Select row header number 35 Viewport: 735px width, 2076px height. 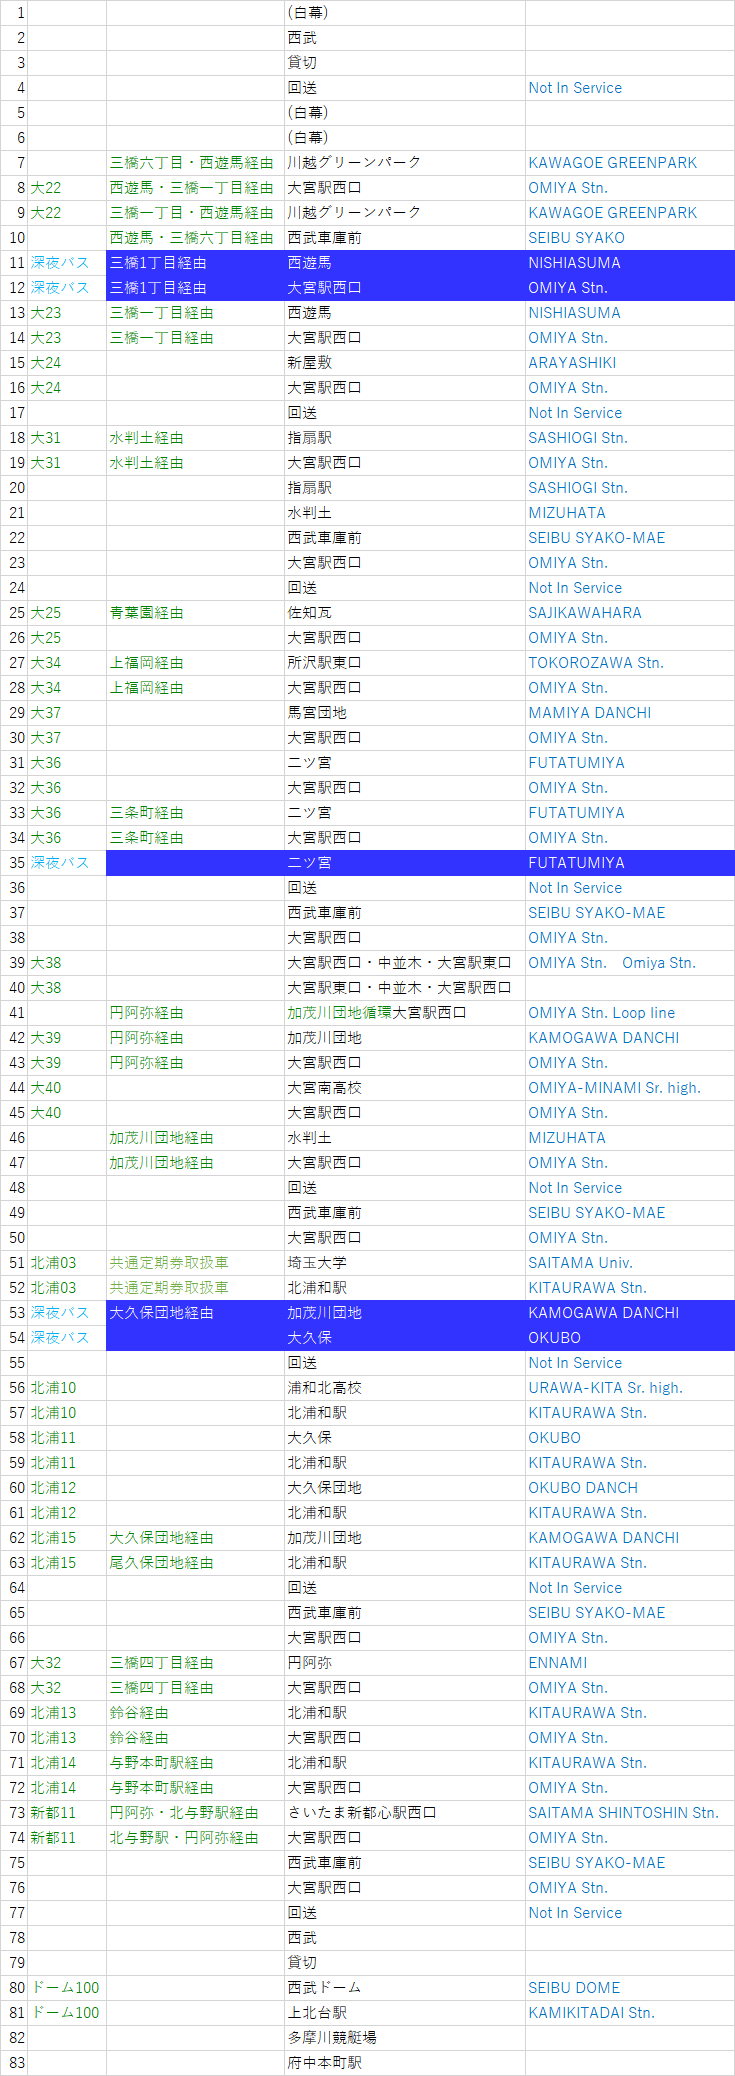14,863
